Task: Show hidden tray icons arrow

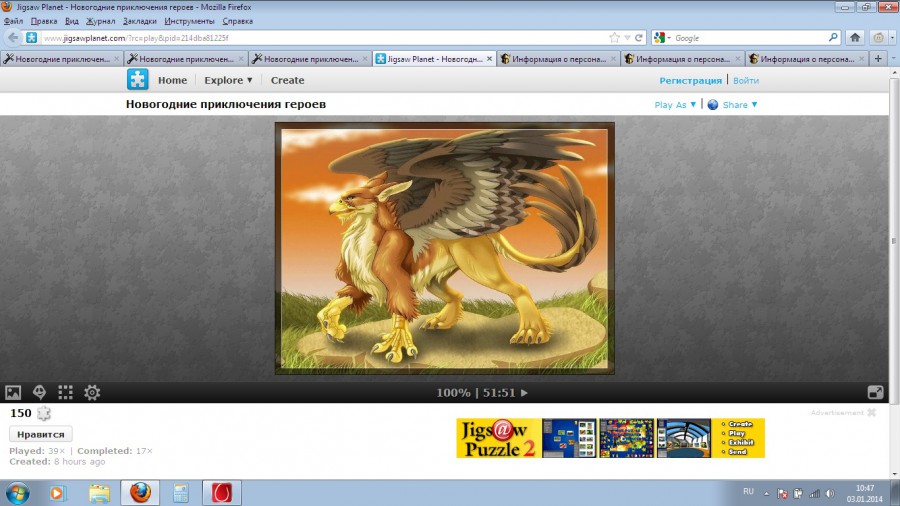Action: [766, 493]
